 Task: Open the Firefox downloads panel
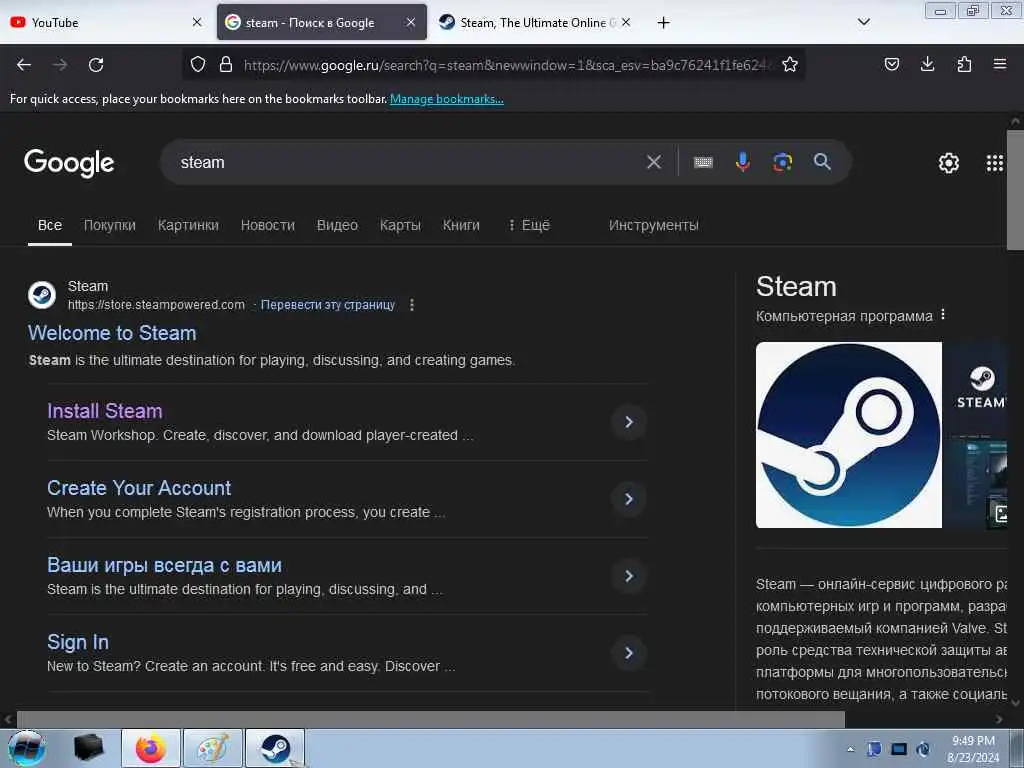click(x=927, y=64)
